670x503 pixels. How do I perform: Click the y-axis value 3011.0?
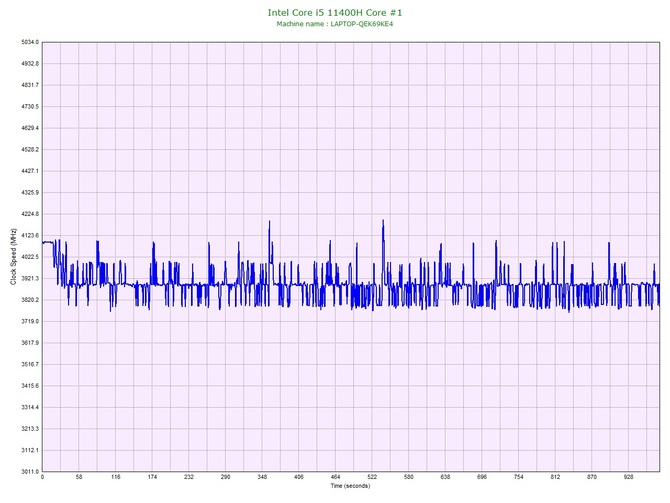pyautogui.click(x=30, y=472)
